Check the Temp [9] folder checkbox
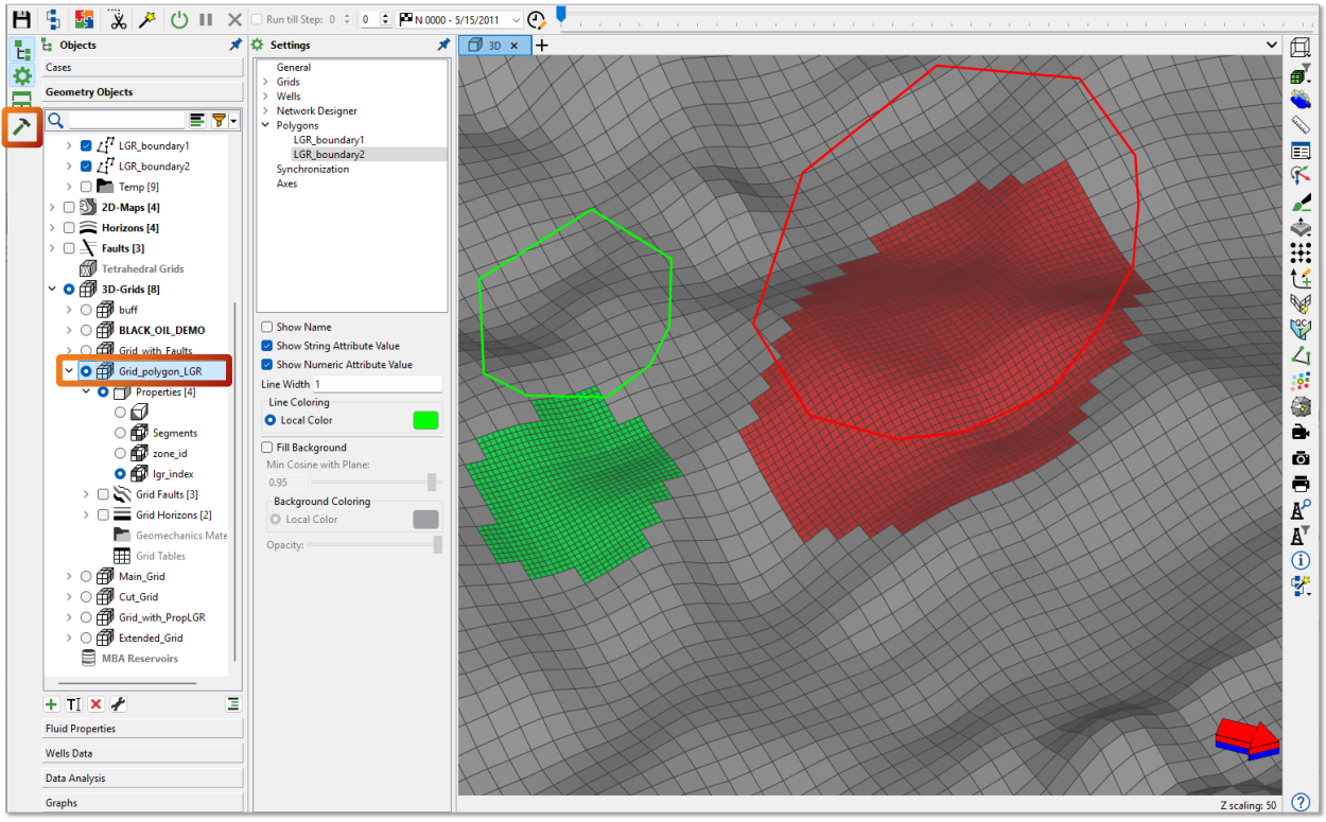 86,187
